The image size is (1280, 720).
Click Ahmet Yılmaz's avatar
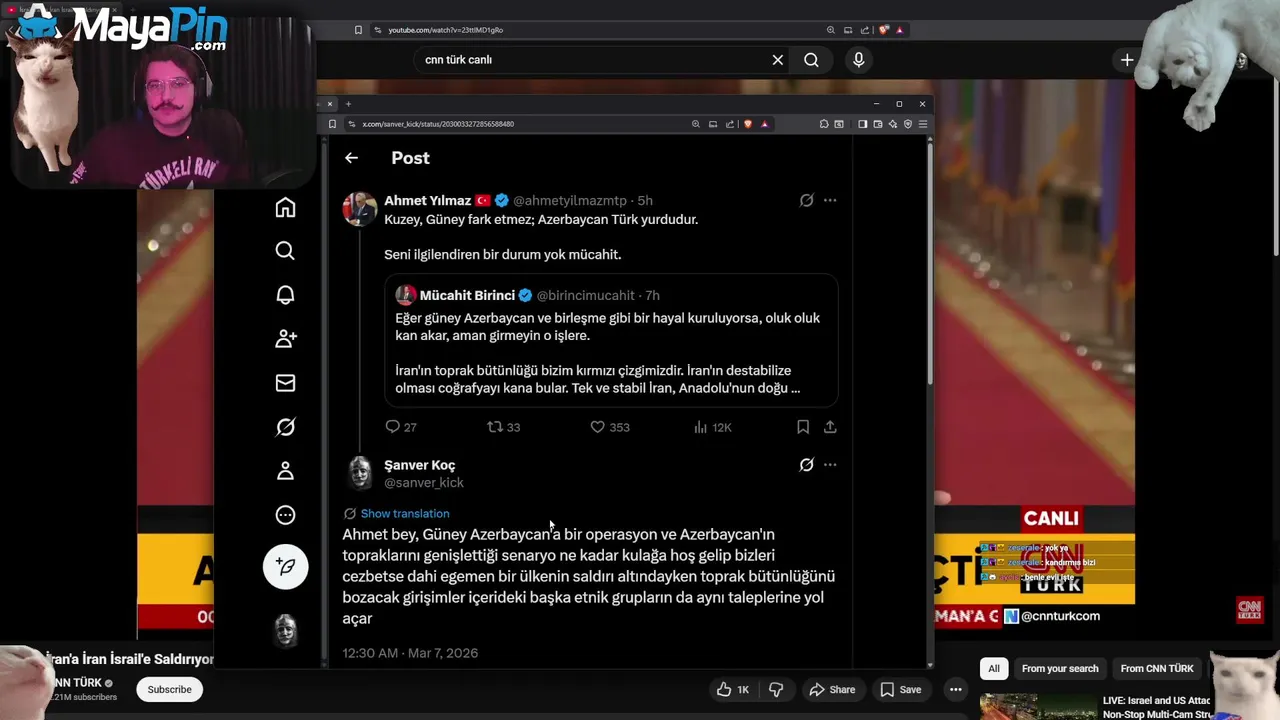(x=360, y=209)
